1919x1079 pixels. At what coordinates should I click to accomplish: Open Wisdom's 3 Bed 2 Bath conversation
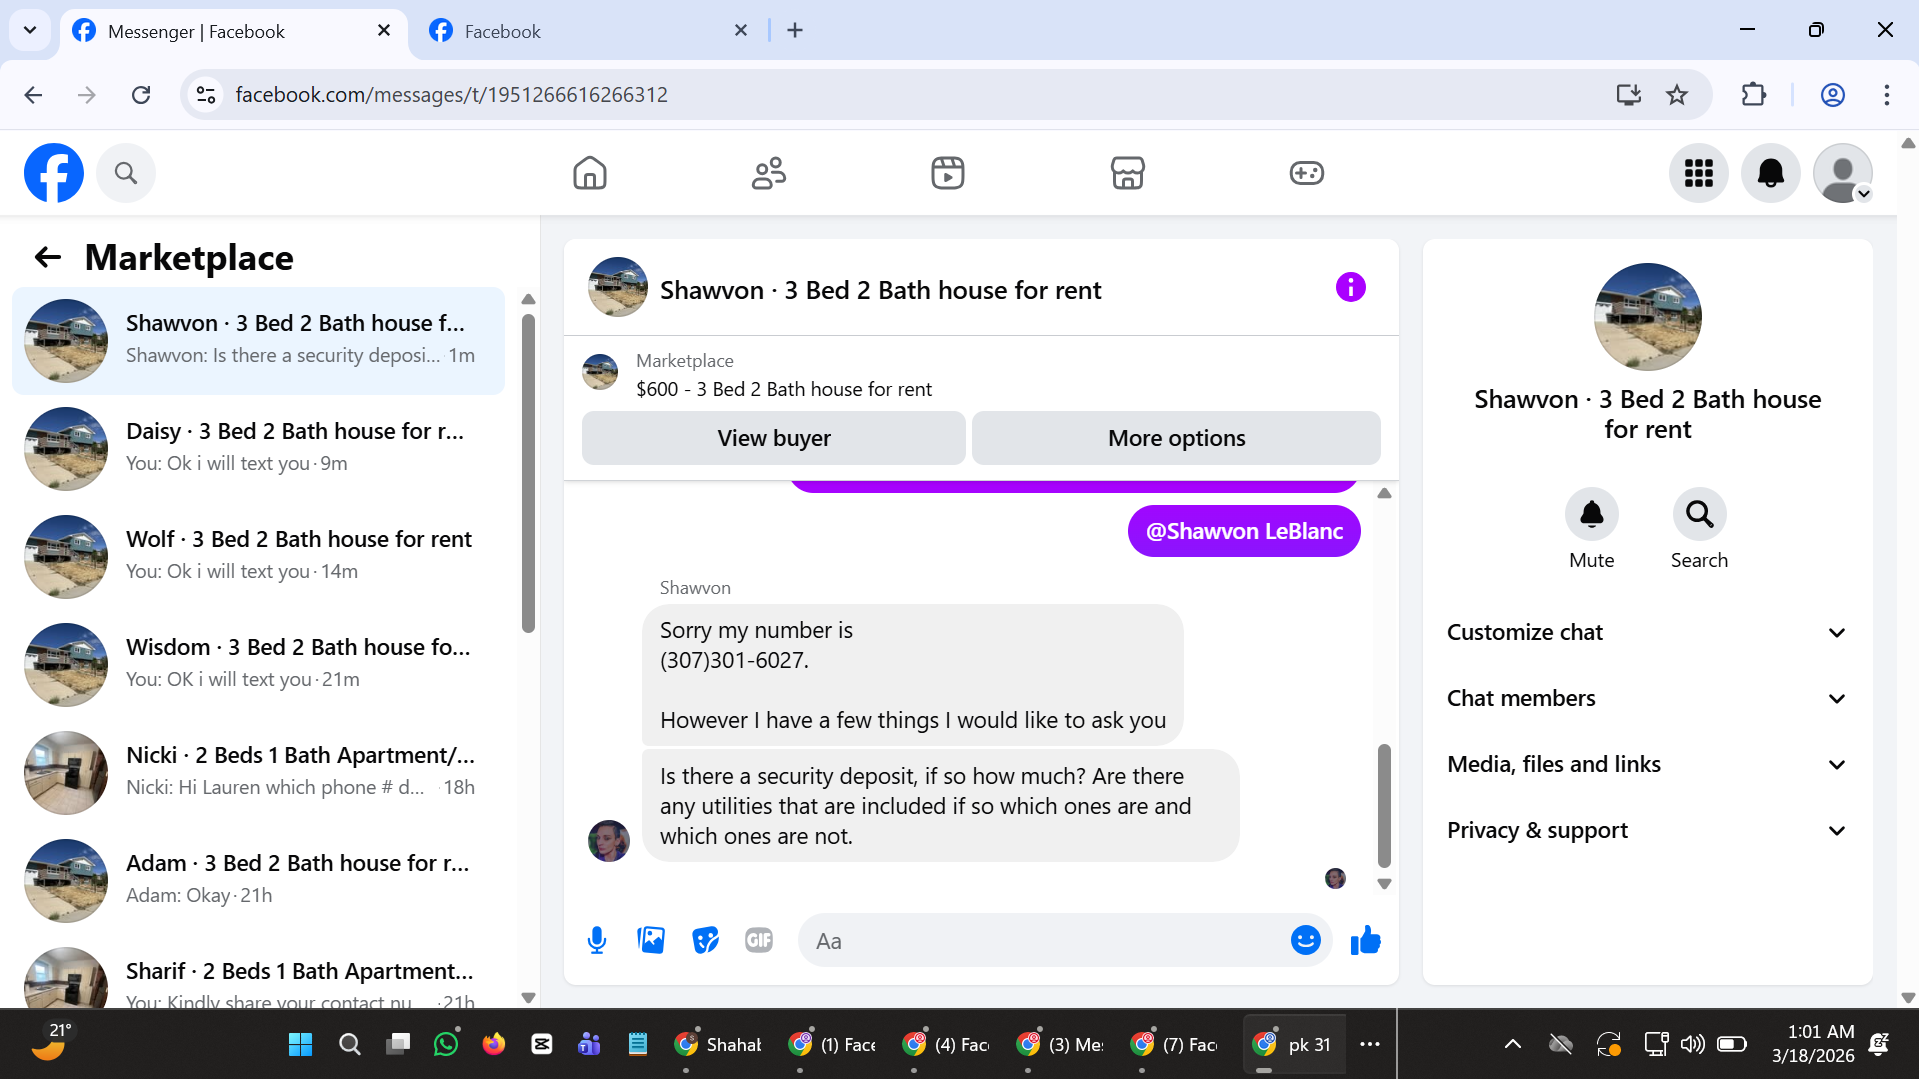point(258,665)
